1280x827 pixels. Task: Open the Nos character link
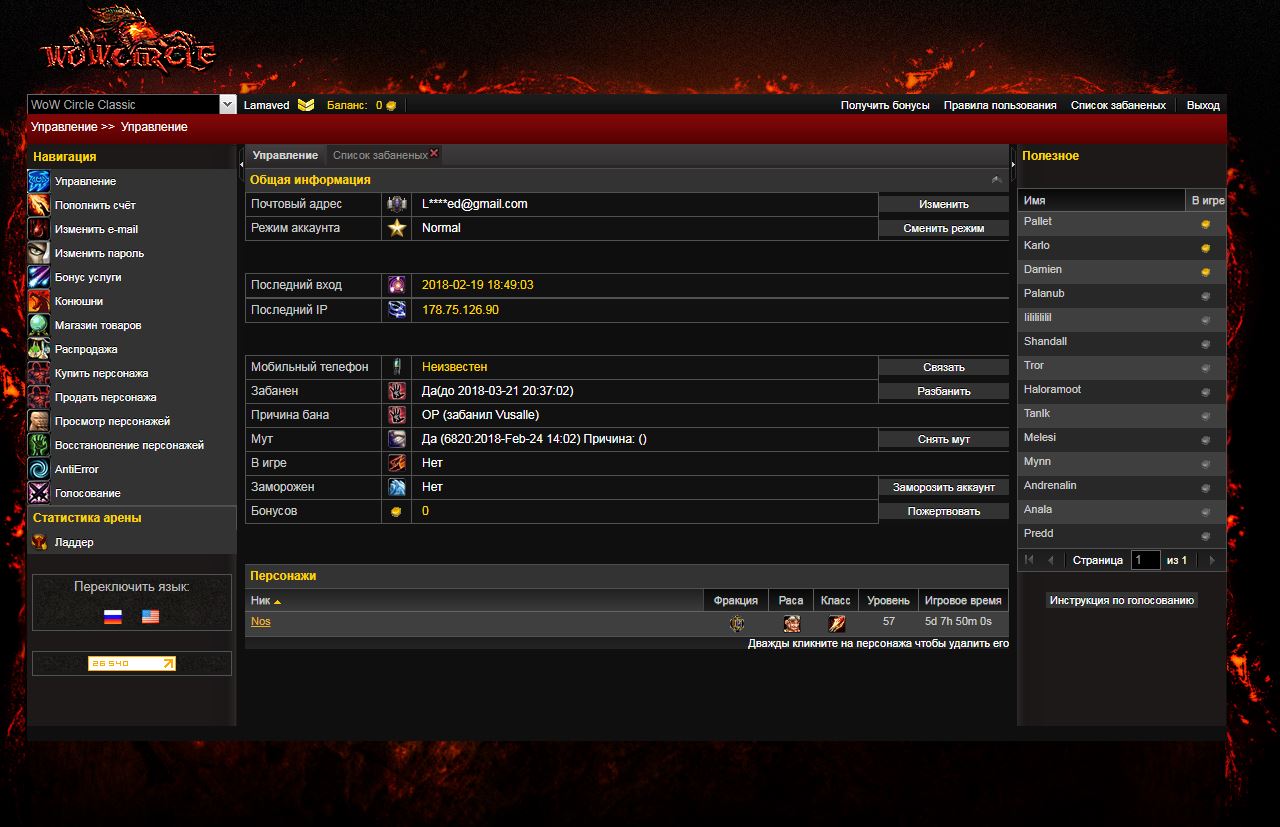(260, 622)
